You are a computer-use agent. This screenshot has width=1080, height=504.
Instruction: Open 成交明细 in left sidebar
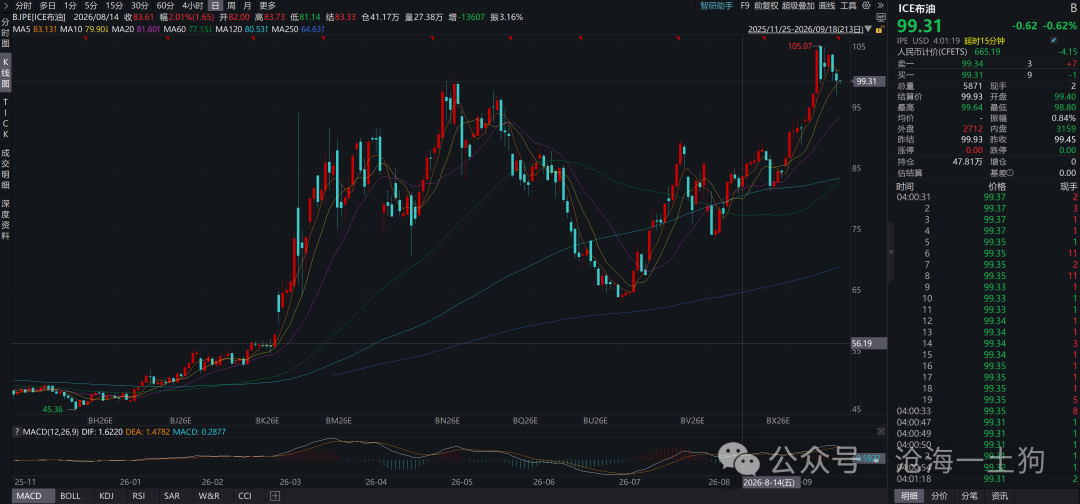tap(6, 169)
